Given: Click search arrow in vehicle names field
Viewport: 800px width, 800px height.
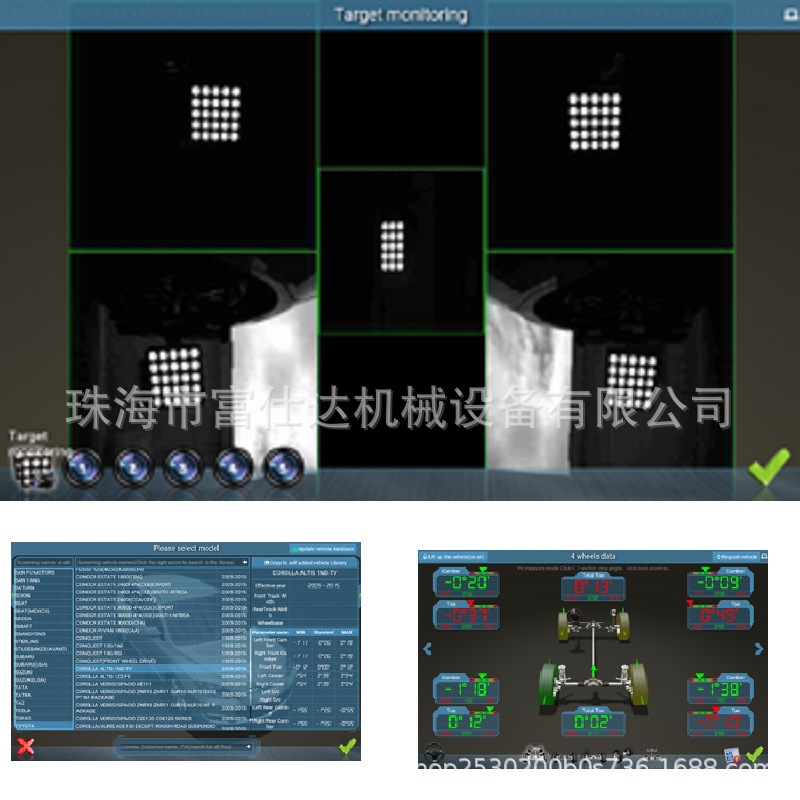Looking at the screenshot, I should 245,562.
